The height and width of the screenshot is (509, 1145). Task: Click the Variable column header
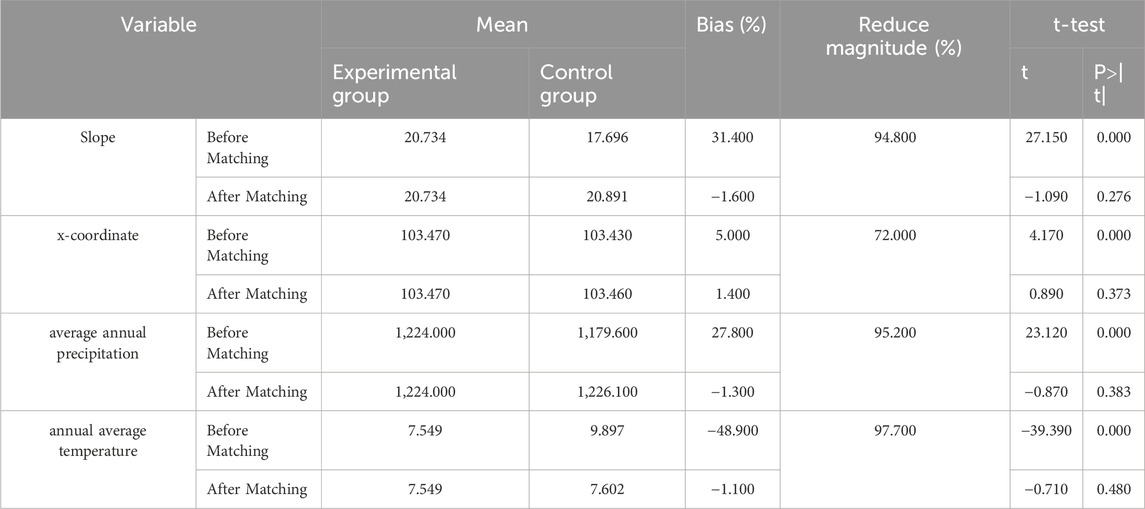click(x=159, y=25)
